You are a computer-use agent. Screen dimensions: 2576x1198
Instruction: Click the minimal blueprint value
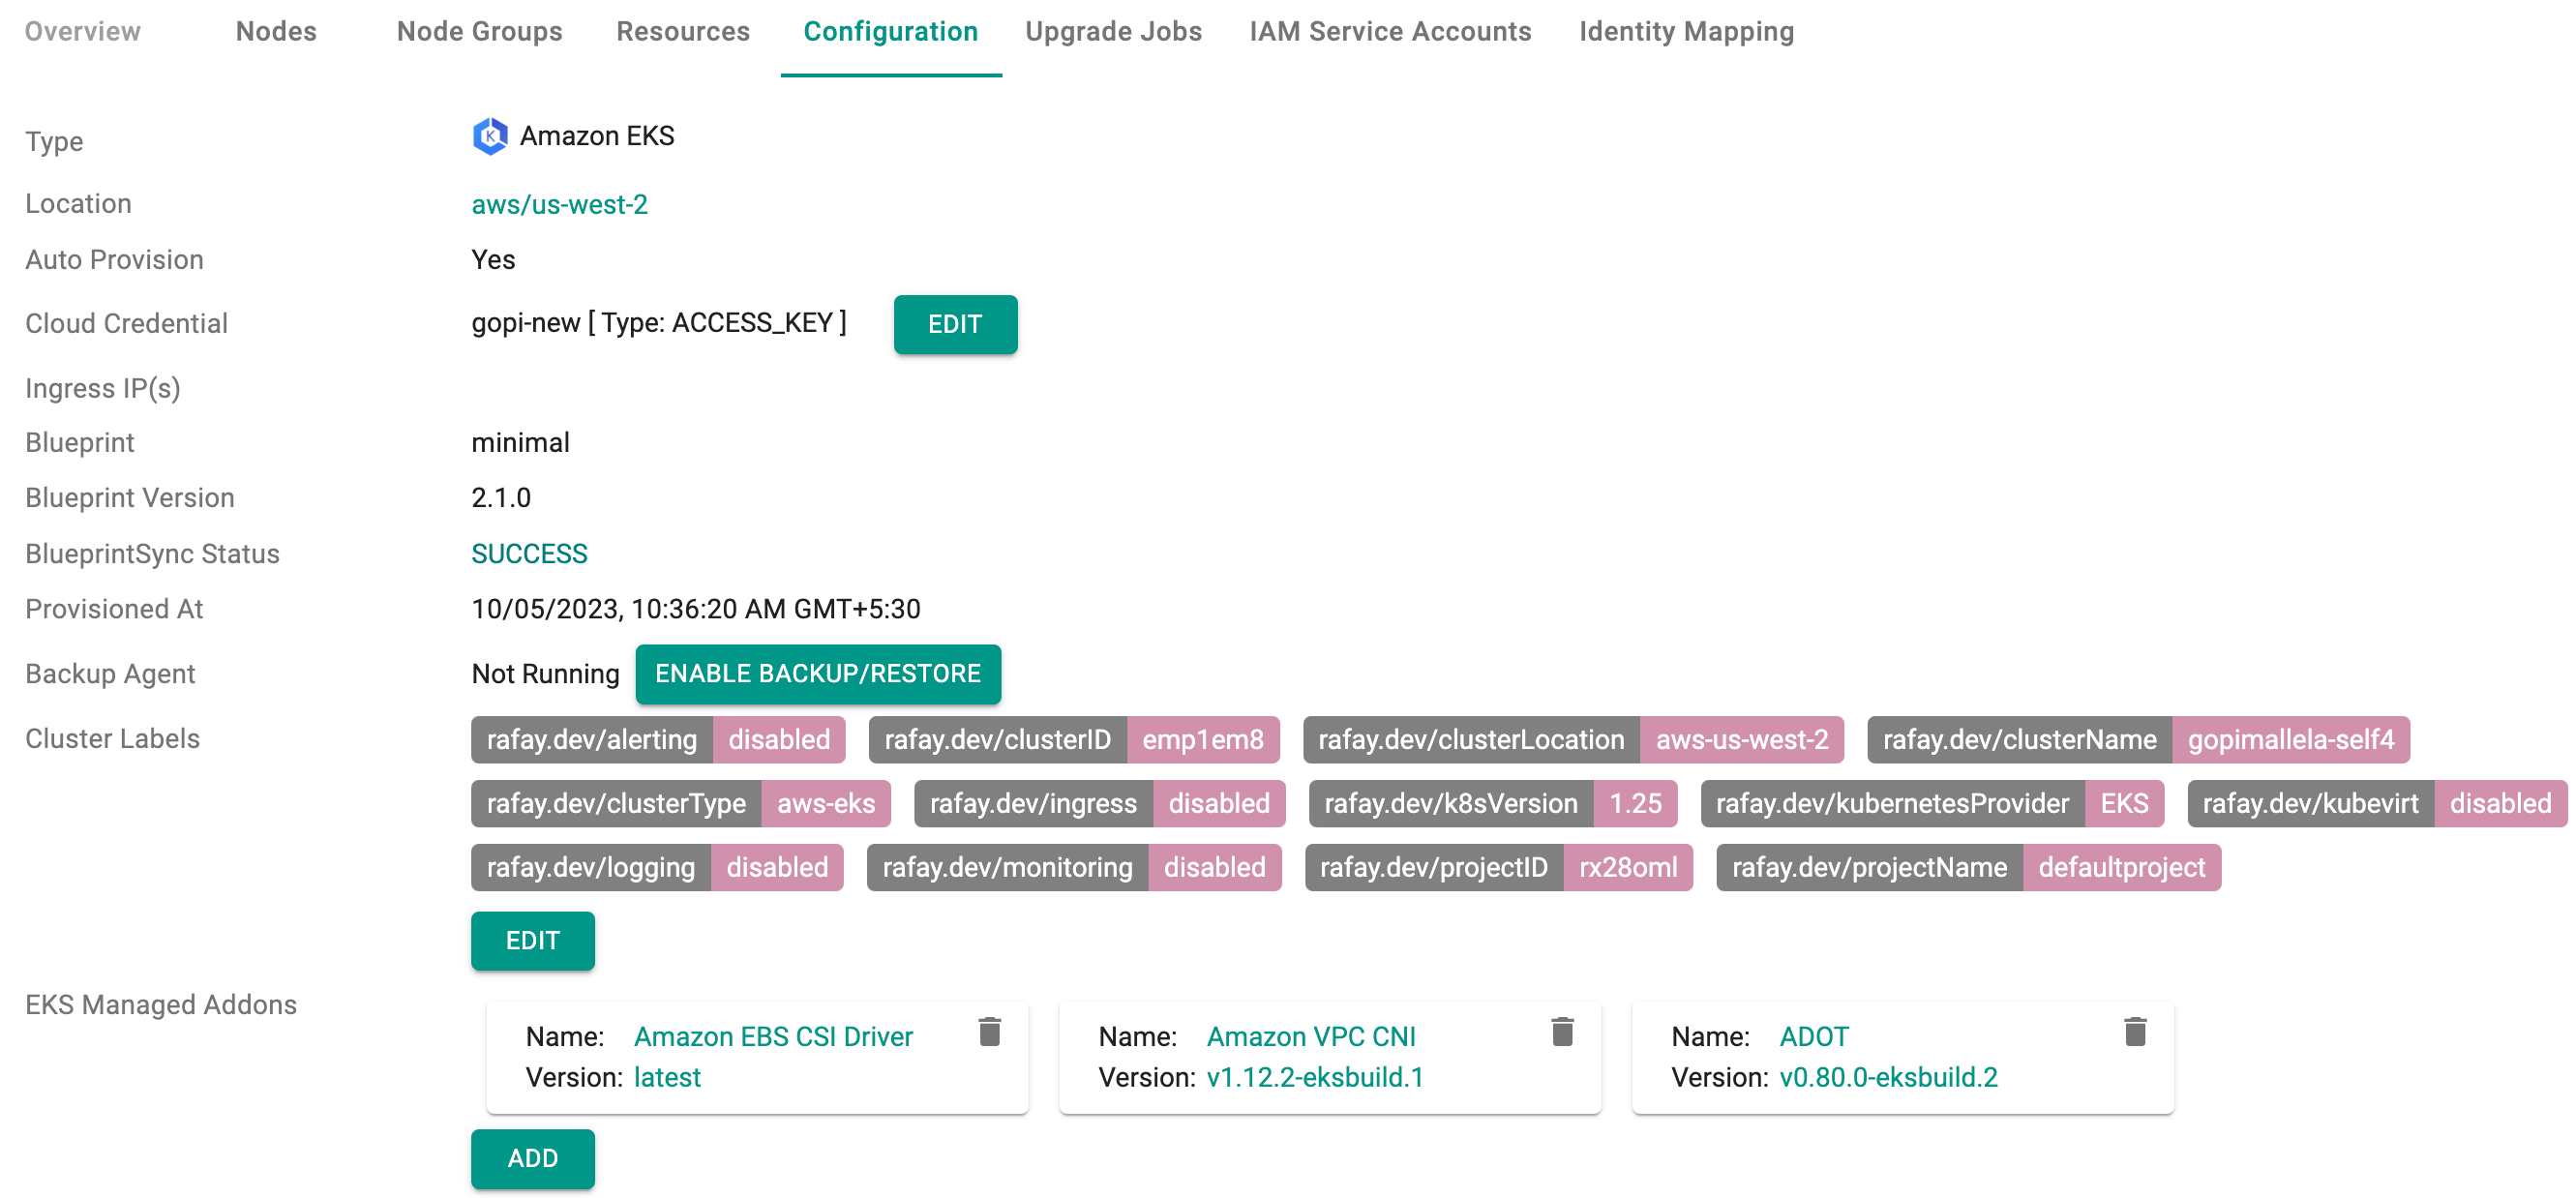pos(521,443)
